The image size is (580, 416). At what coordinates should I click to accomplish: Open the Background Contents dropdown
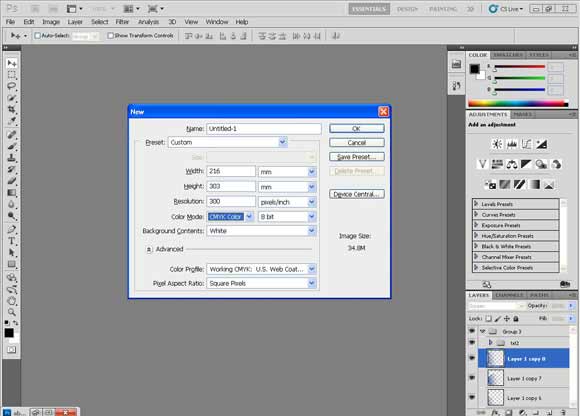pyautogui.click(x=261, y=231)
